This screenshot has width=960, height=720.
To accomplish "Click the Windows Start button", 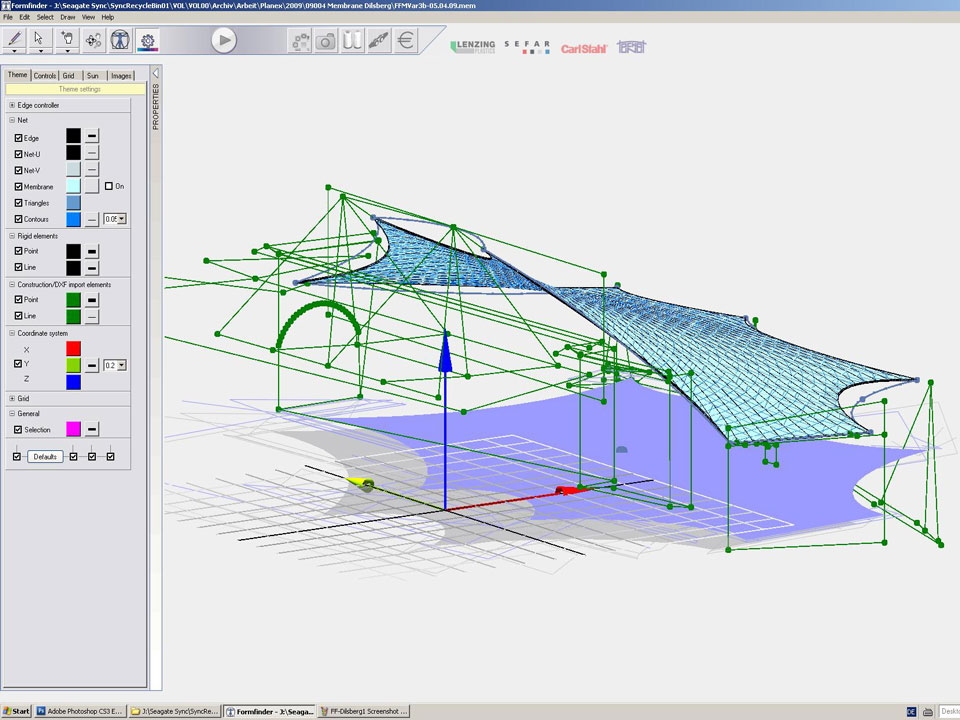I will [x=16, y=711].
